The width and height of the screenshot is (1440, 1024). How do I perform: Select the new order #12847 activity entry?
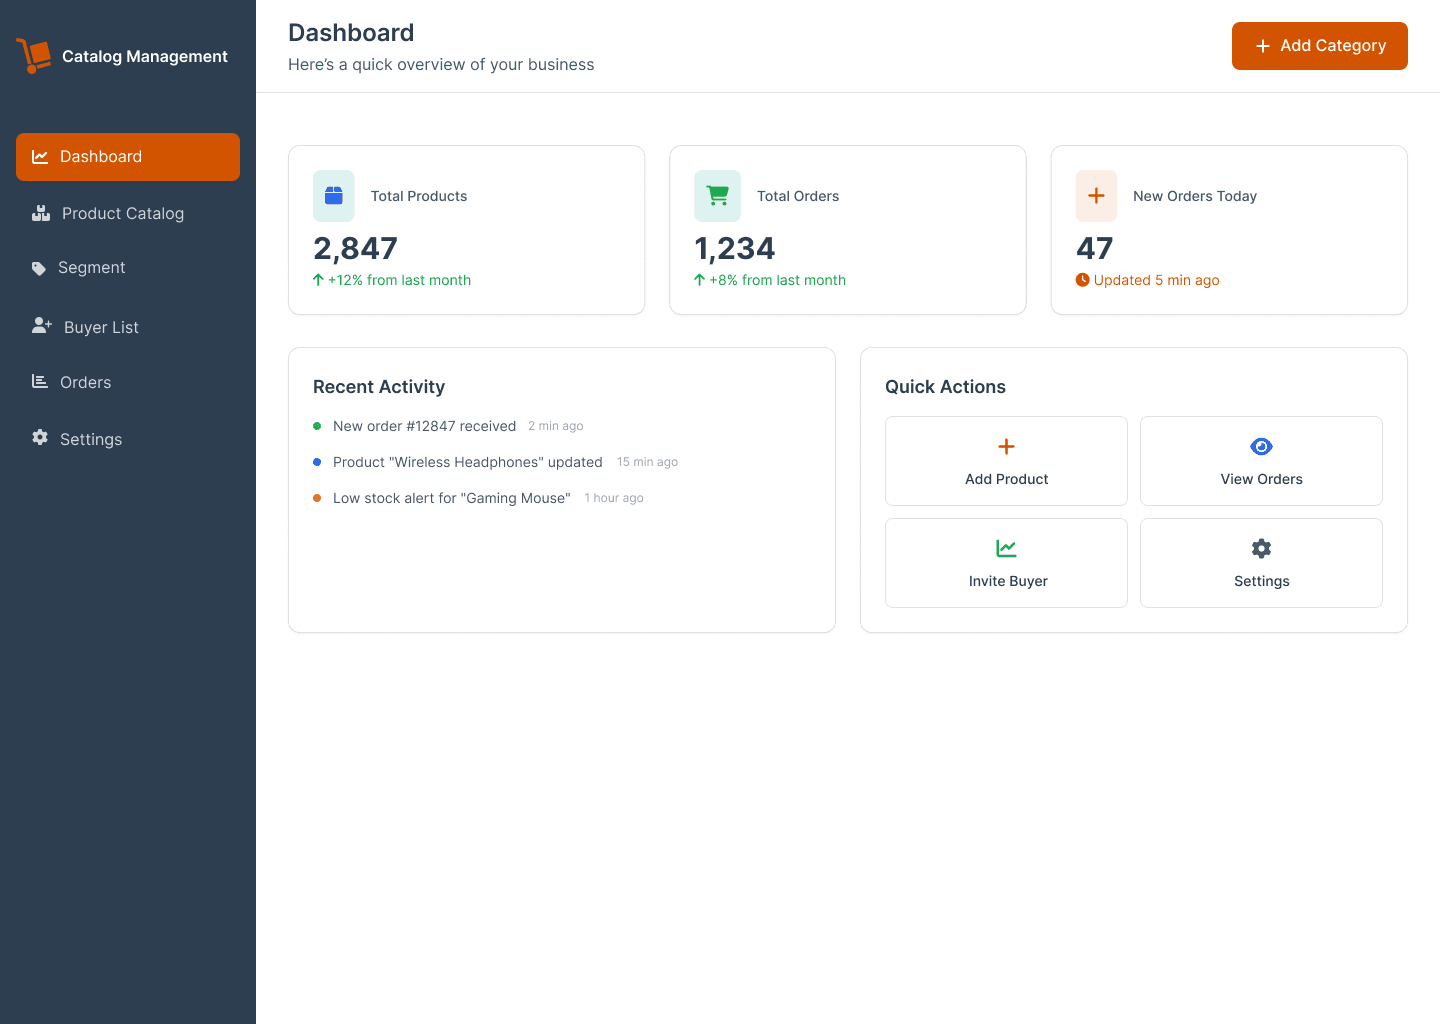coord(424,426)
